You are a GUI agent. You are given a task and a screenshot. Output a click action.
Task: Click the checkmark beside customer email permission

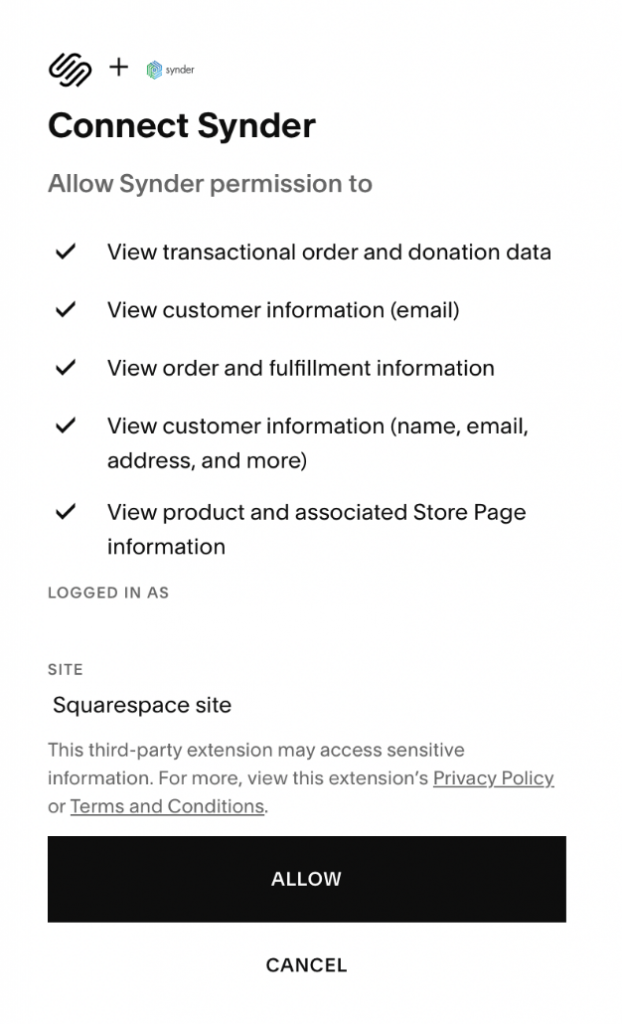[66, 309]
